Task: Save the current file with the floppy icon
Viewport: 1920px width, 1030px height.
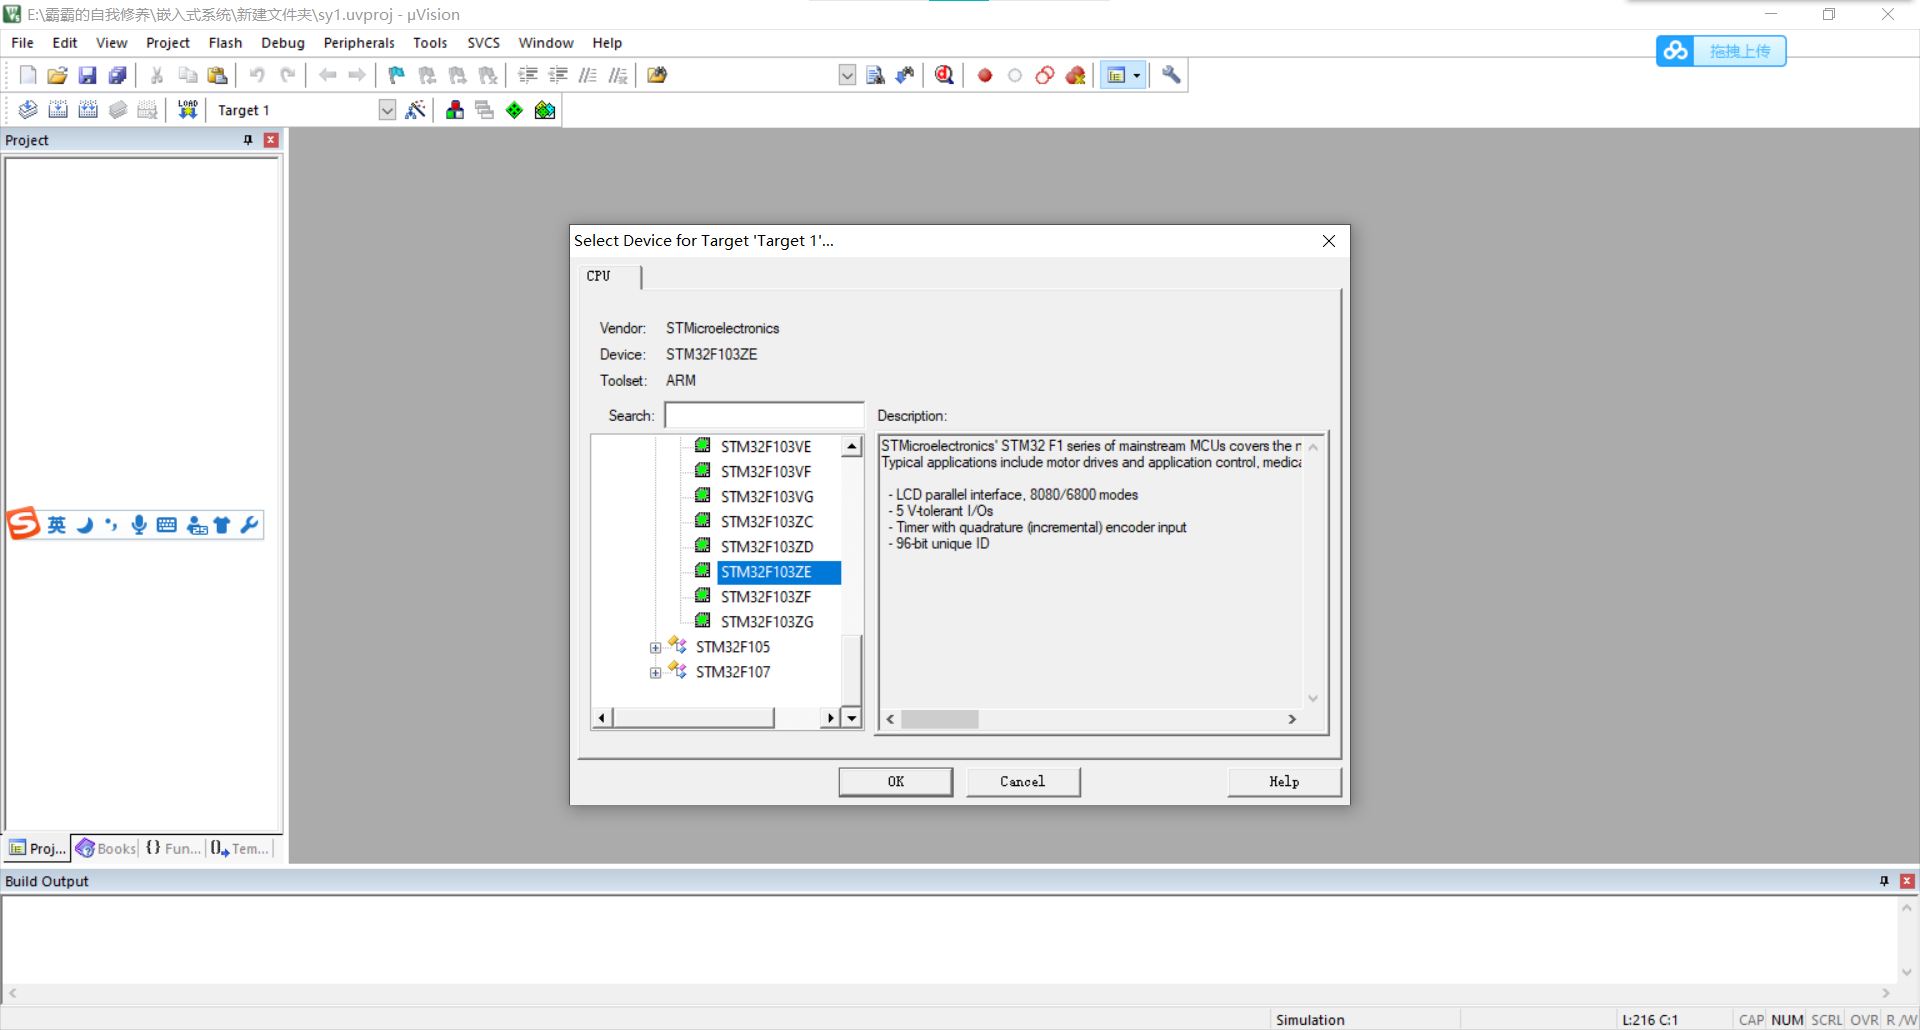Action: [88, 75]
